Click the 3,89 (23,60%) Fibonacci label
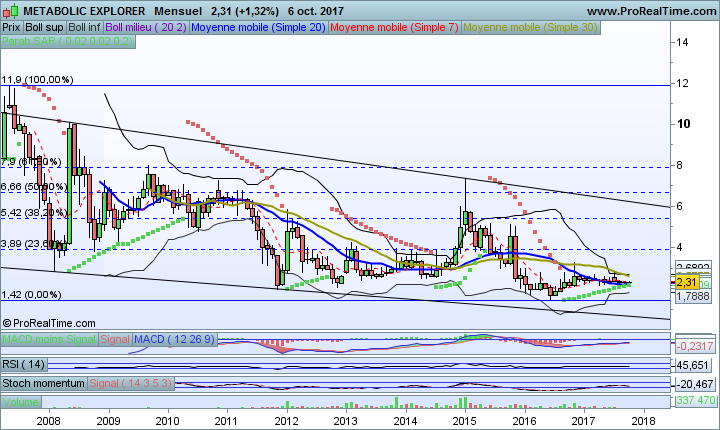This screenshot has height=430, width=720. click(x=32, y=243)
